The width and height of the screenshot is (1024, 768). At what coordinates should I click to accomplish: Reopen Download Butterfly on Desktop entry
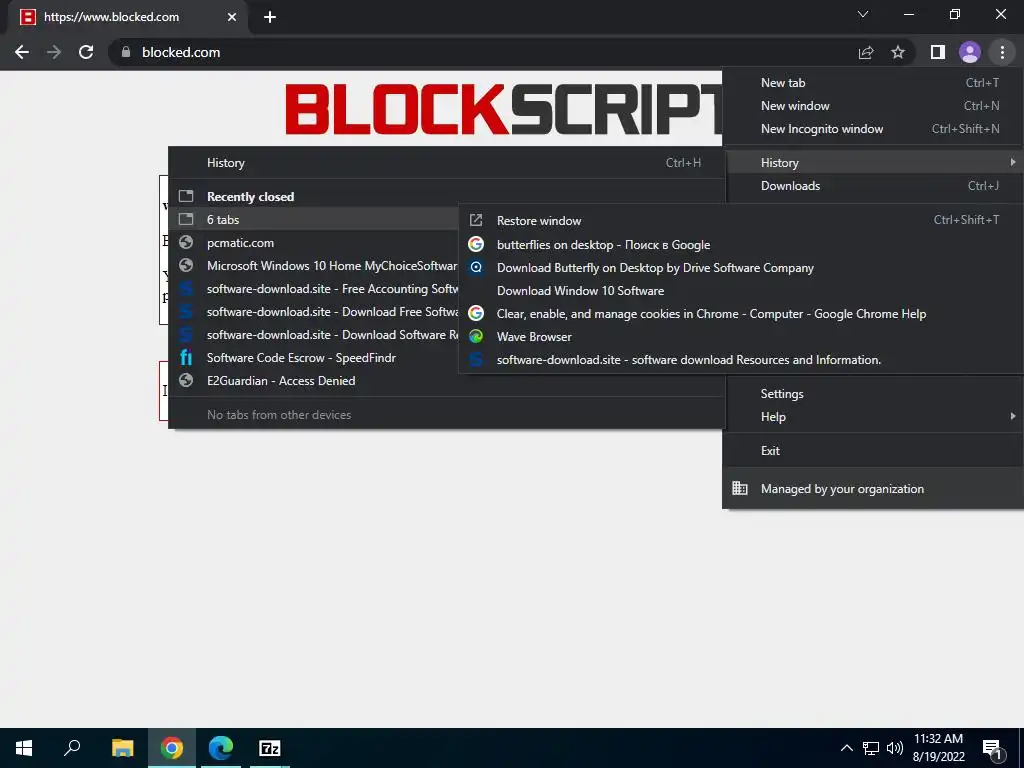pos(741,268)
